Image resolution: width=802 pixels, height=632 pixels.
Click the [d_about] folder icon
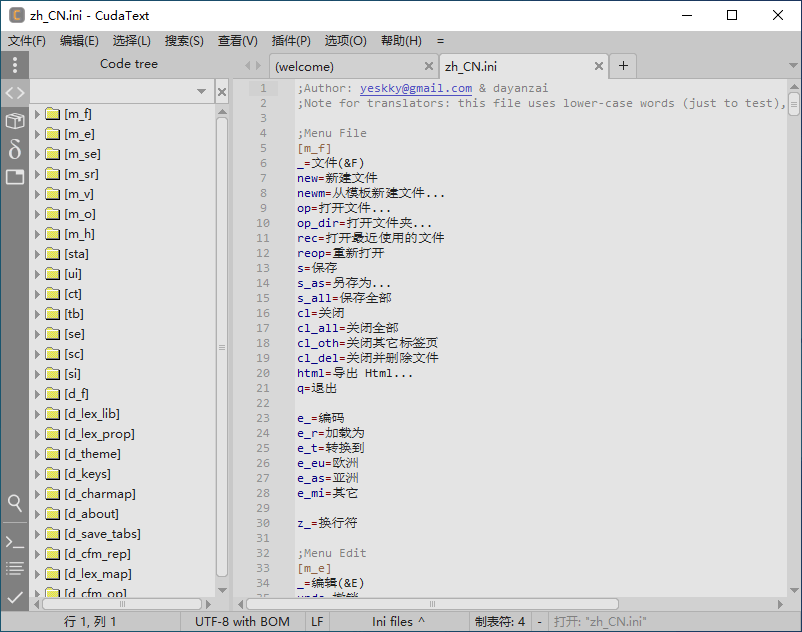tap(52, 514)
